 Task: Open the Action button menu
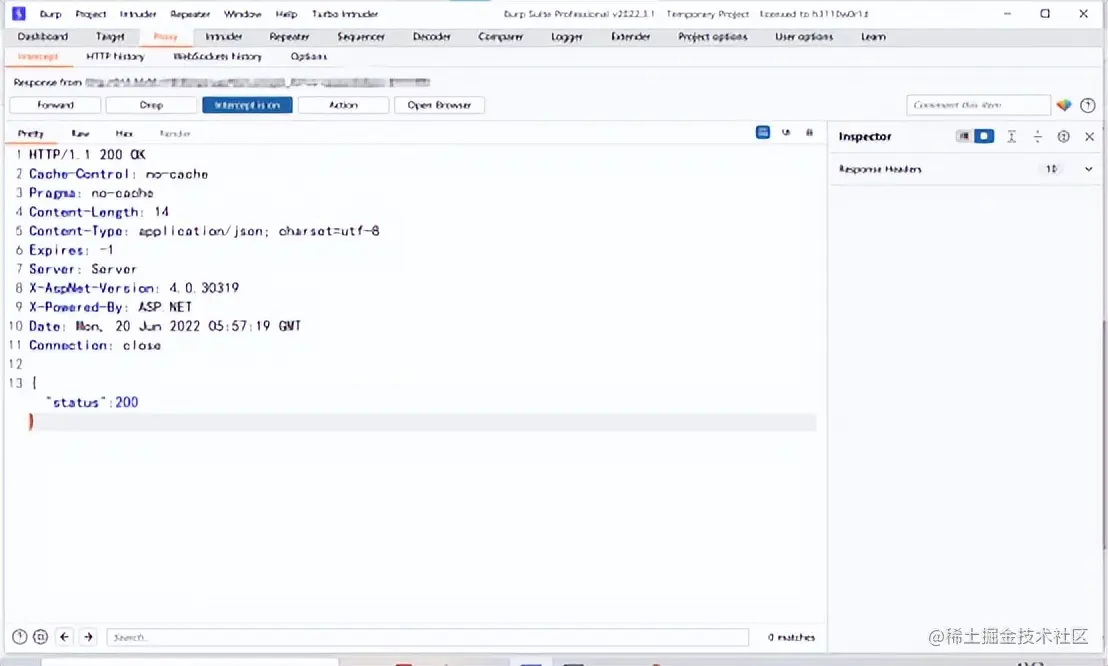[343, 105]
